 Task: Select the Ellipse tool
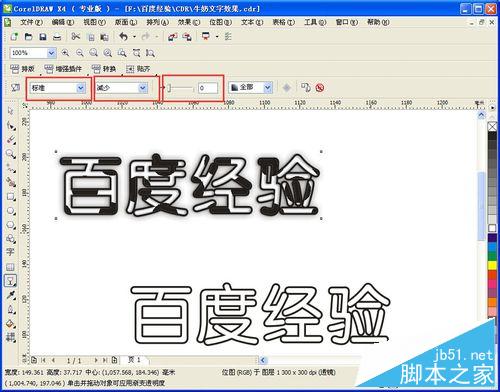click(x=10, y=211)
